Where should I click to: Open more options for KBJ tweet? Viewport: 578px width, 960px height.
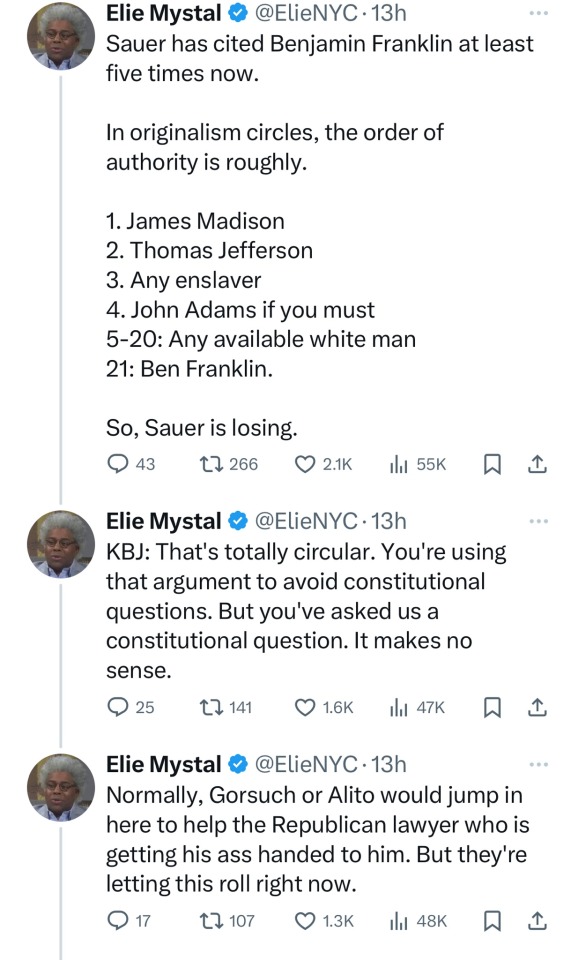tap(538, 521)
